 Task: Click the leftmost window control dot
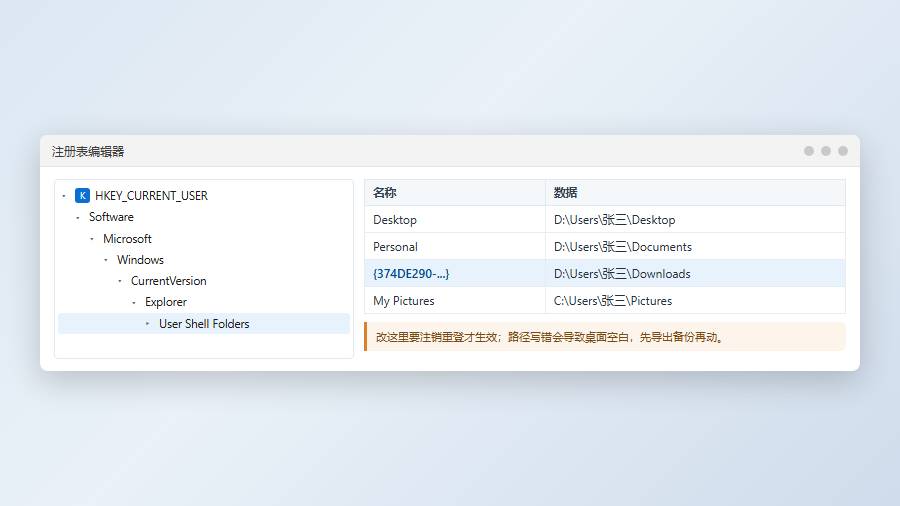coord(809,151)
